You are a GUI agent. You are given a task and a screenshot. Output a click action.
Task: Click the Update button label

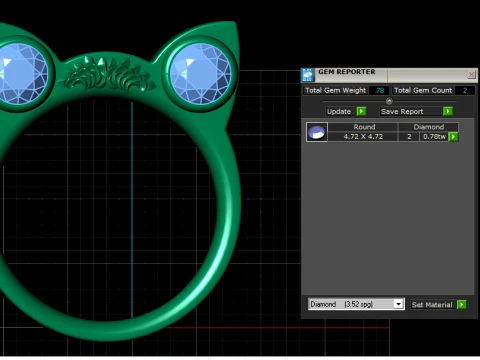point(339,111)
